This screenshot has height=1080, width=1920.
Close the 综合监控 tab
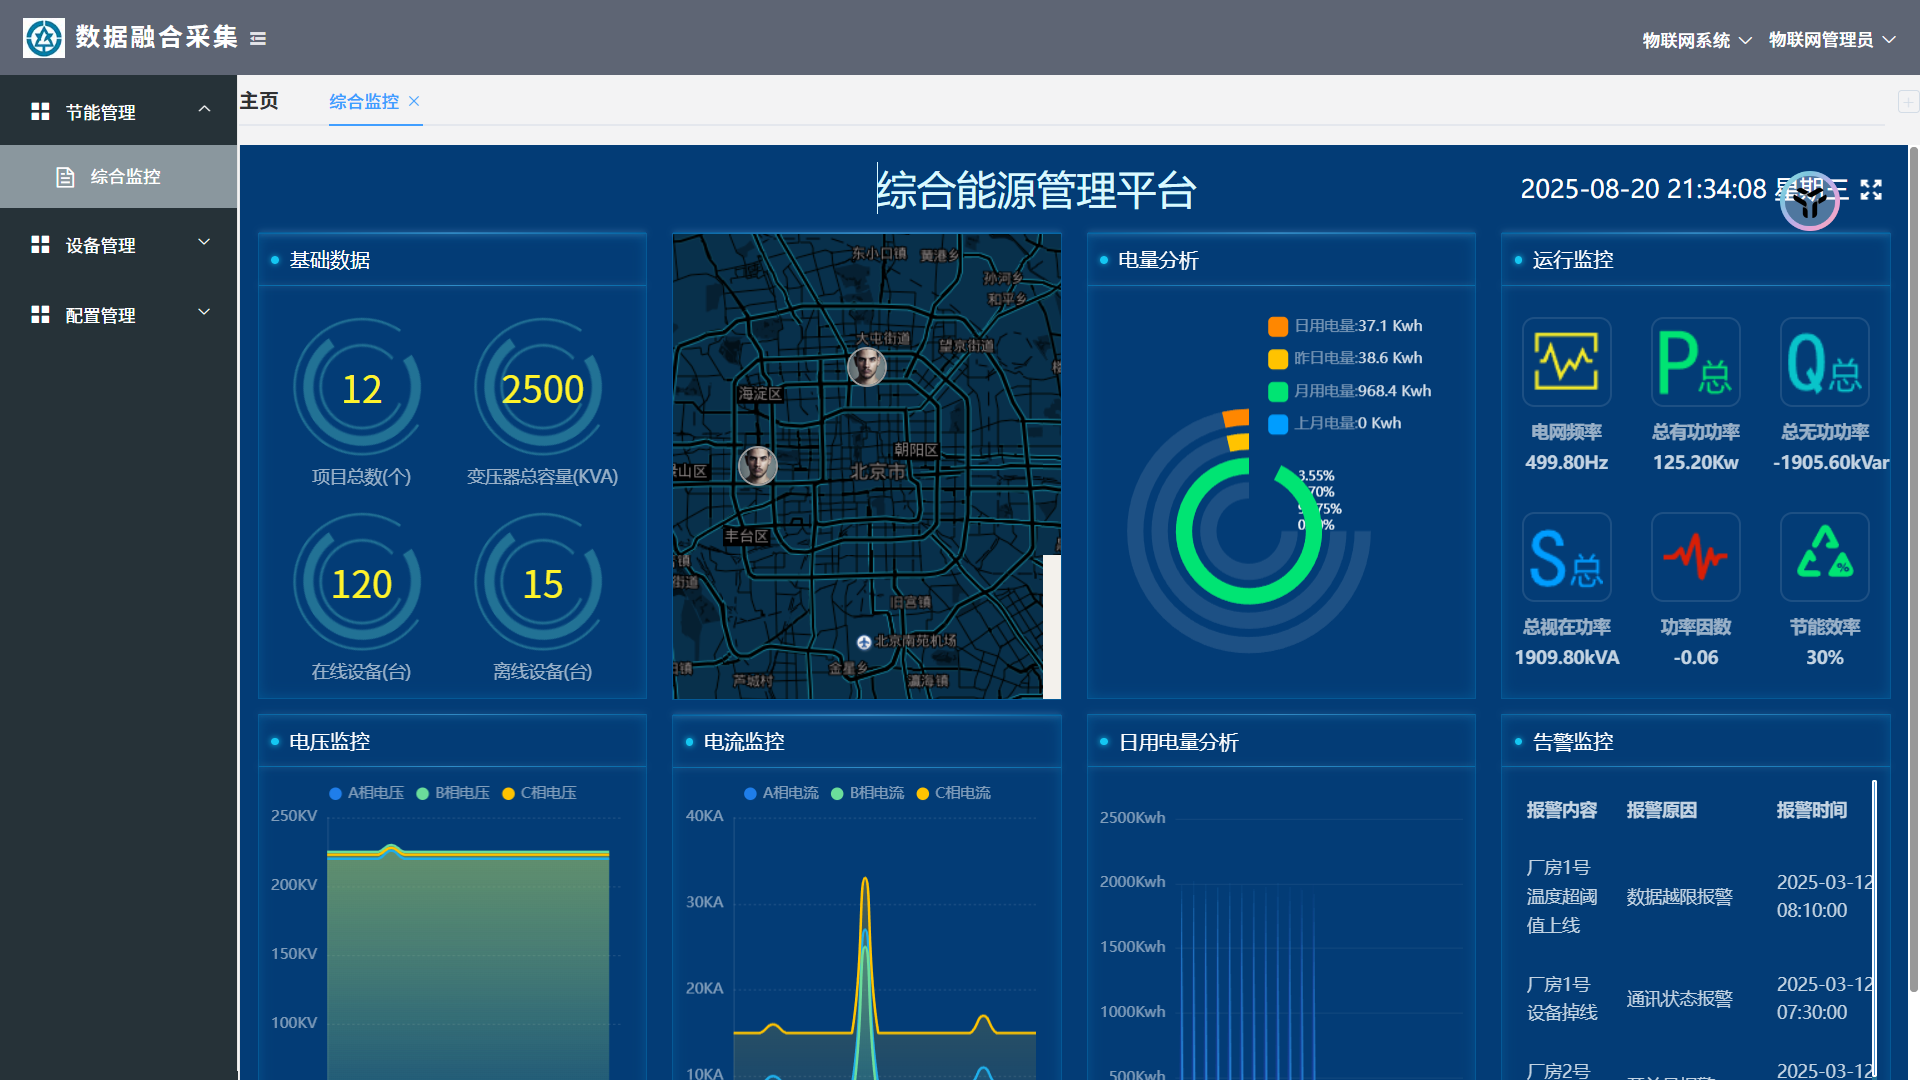tap(414, 101)
